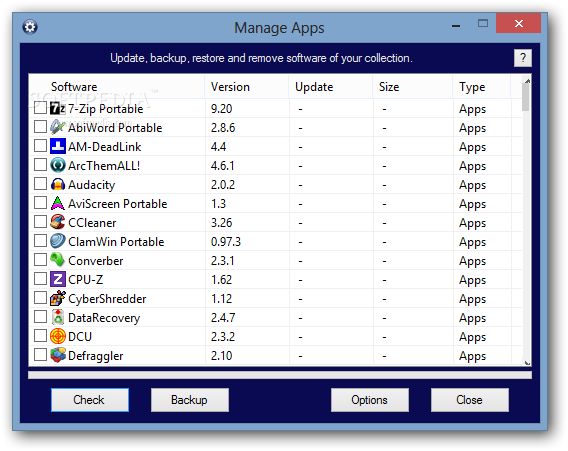The image size is (568, 451).
Task: Tick the DataRecovery checkbox
Action: tap(40, 317)
